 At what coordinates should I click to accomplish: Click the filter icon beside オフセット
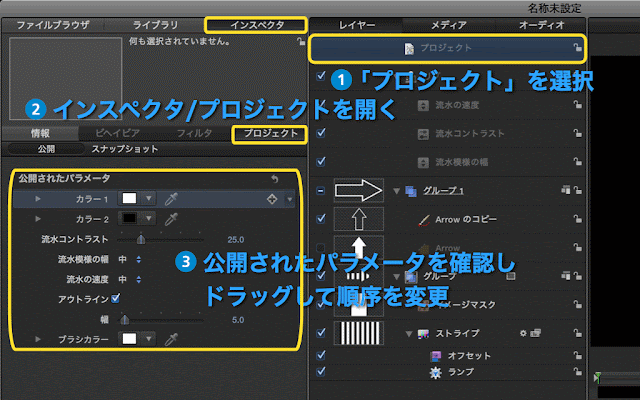tap(436, 356)
